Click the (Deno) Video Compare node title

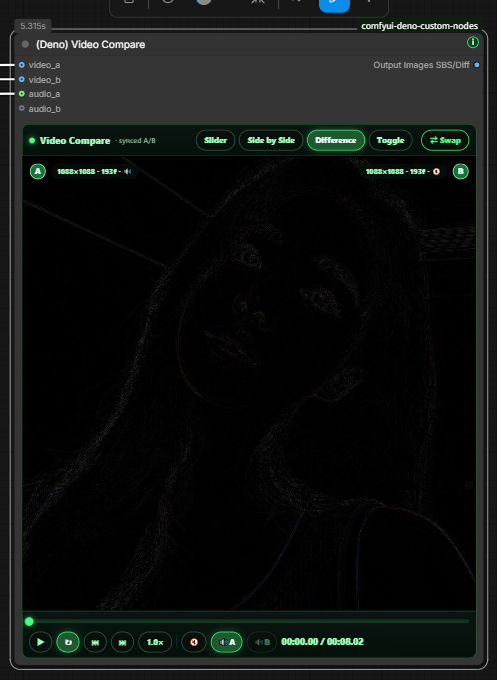click(x=90, y=44)
